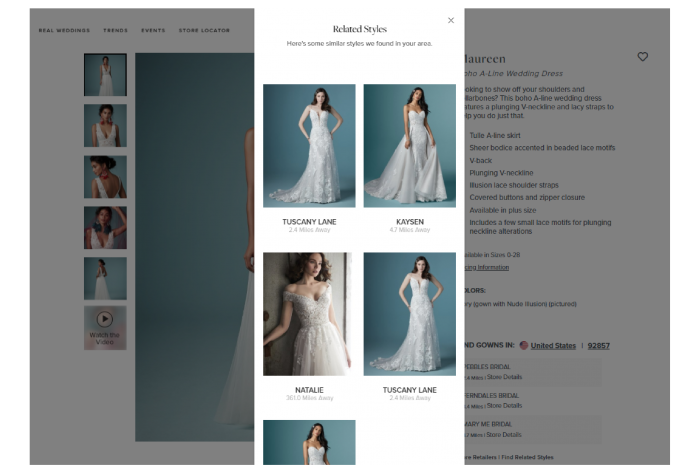This screenshot has height=473, width=700.
Task: Go to the Events page
Action: [153, 30]
